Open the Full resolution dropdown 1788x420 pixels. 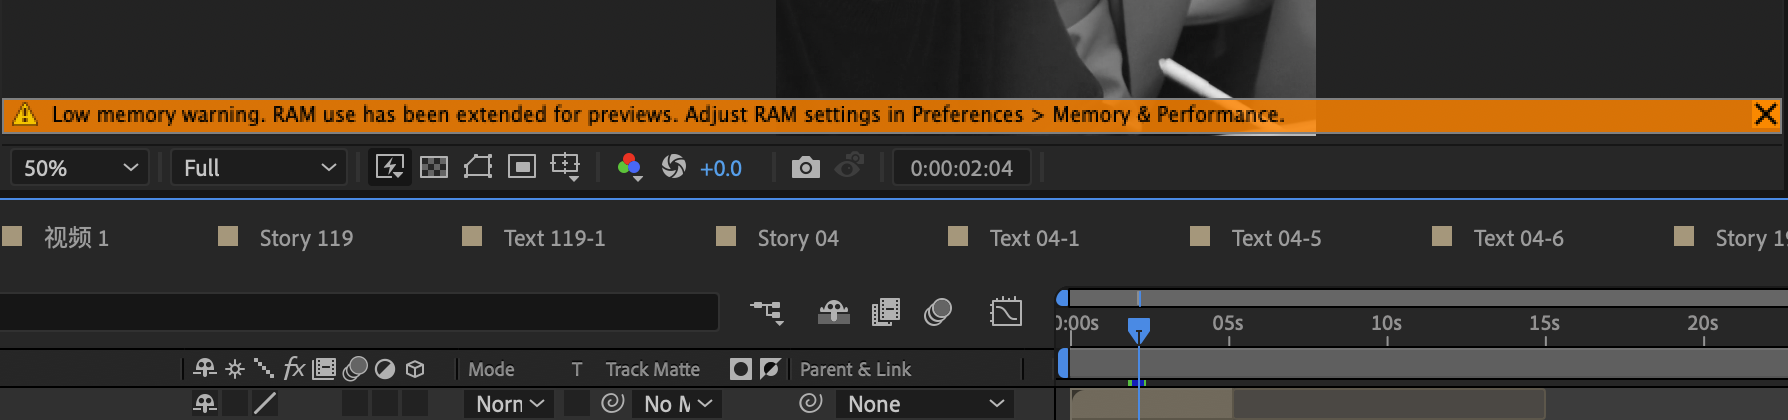pyautogui.click(x=259, y=168)
